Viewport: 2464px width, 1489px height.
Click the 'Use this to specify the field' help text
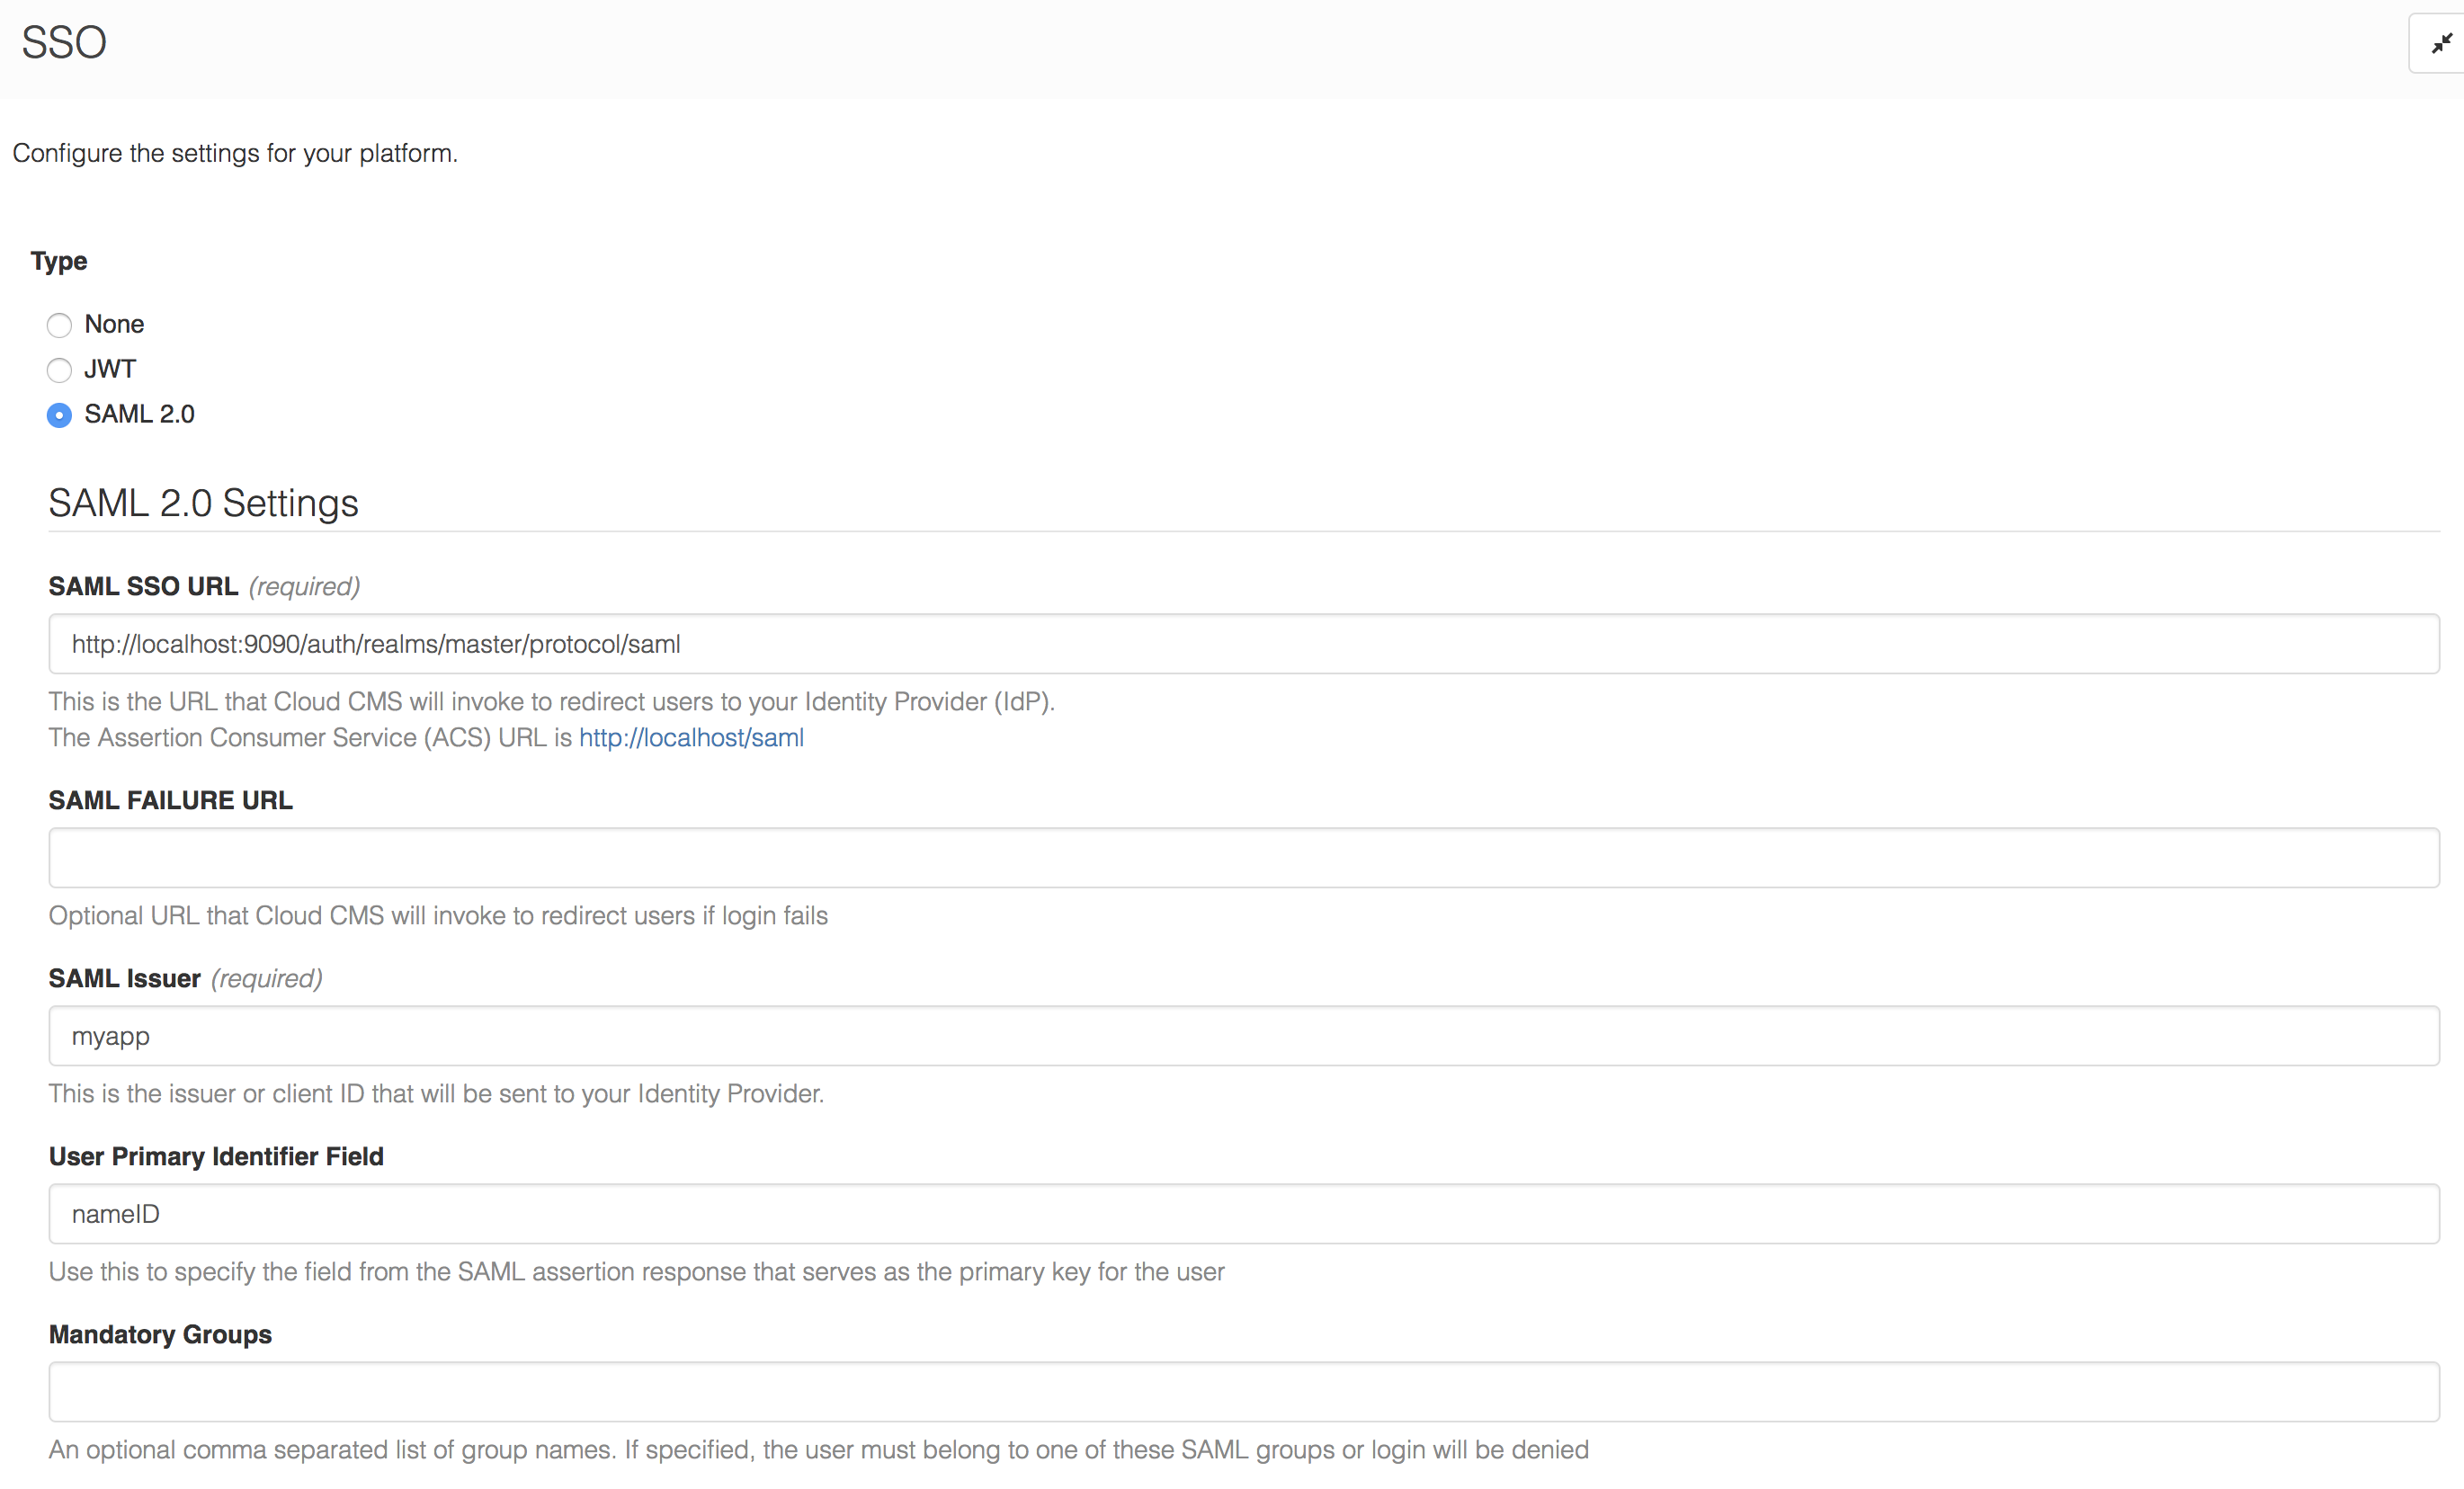[x=636, y=1272]
